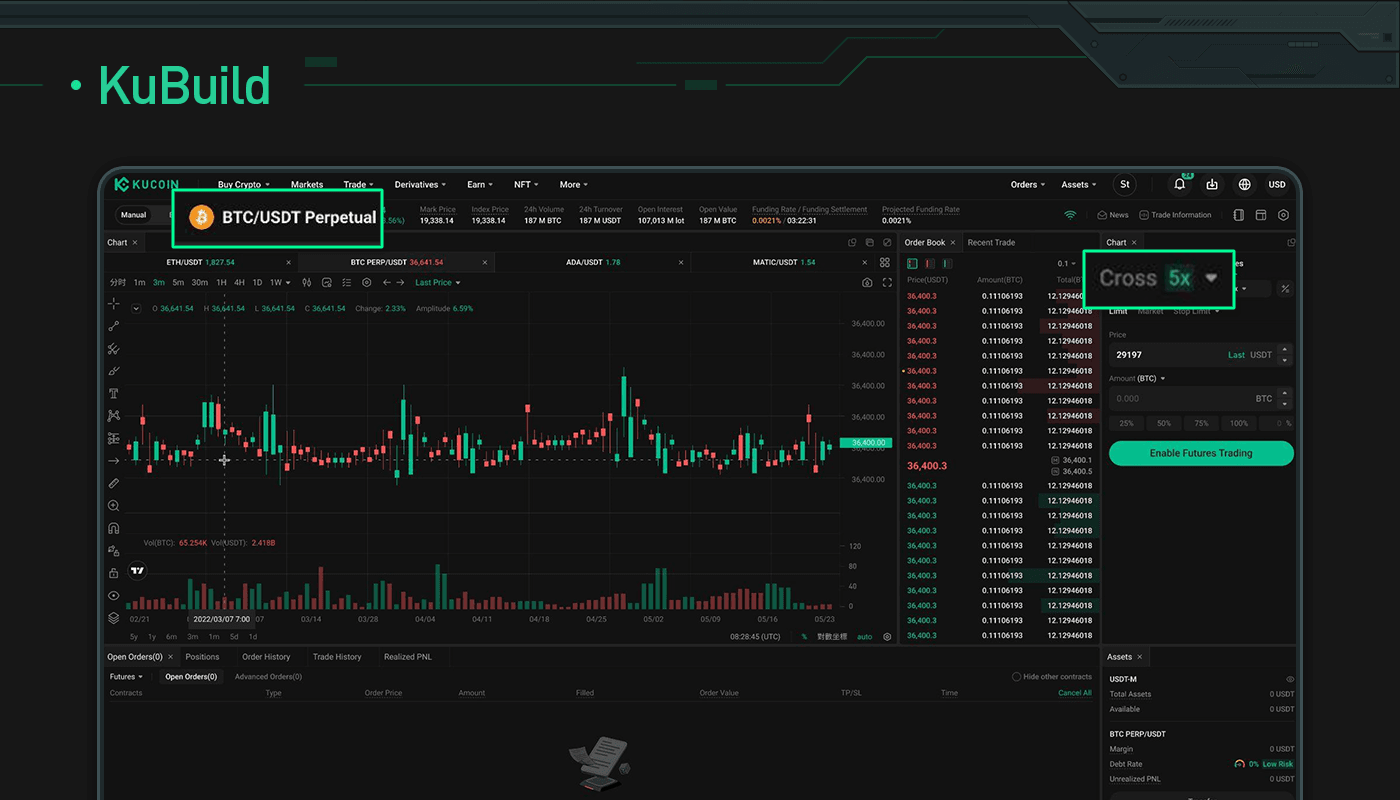1400x800 pixels.
Task: Click the green network connection status icon
Action: [x=1070, y=215]
